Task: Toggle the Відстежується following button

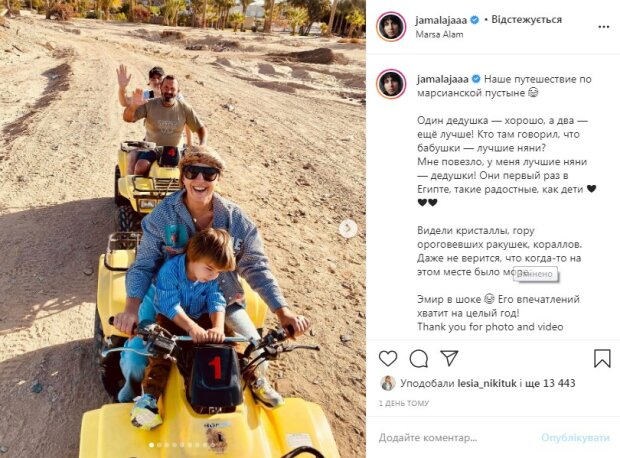Action: pos(526,19)
